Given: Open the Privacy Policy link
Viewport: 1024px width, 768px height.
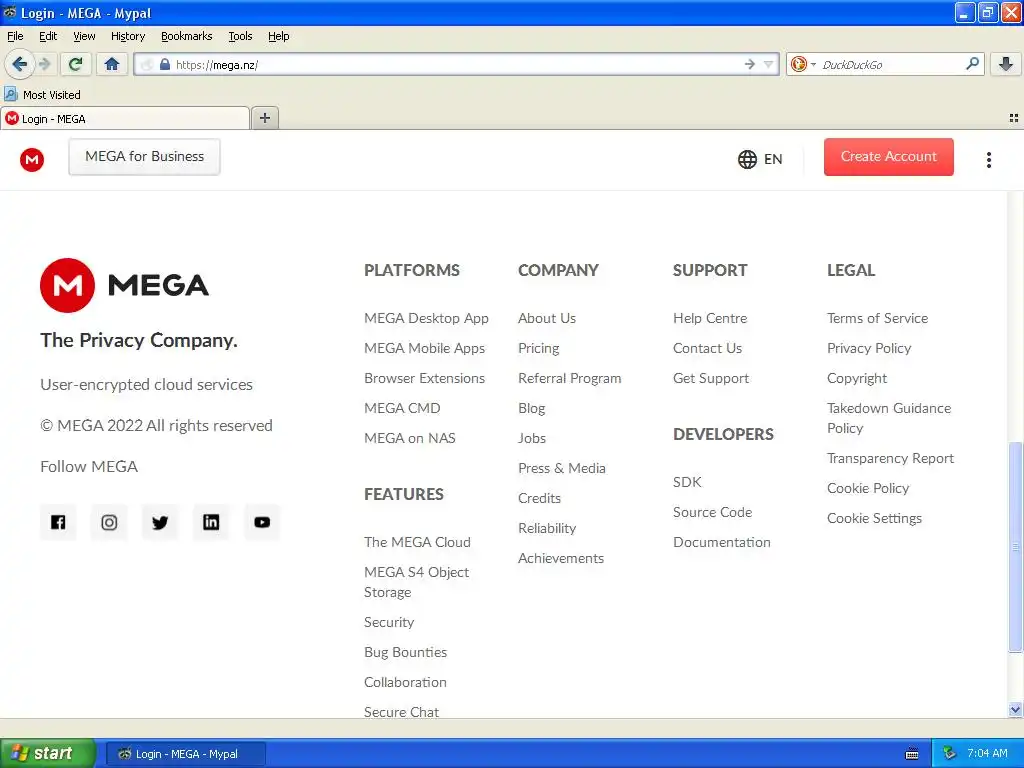Looking at the screenshot, I should point(869,348).
